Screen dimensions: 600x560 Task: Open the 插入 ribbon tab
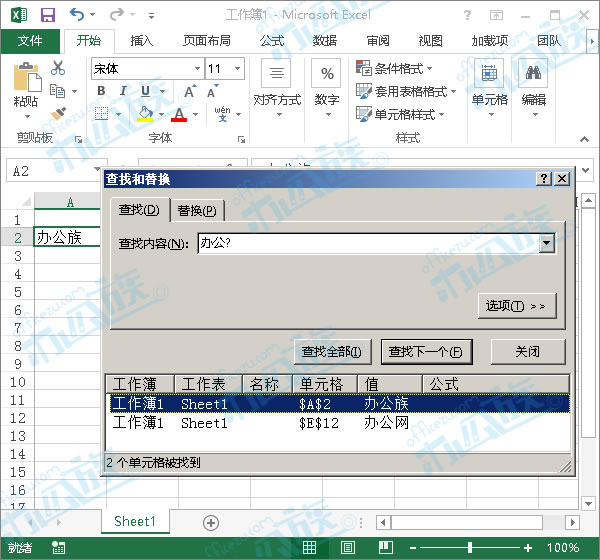142,41
